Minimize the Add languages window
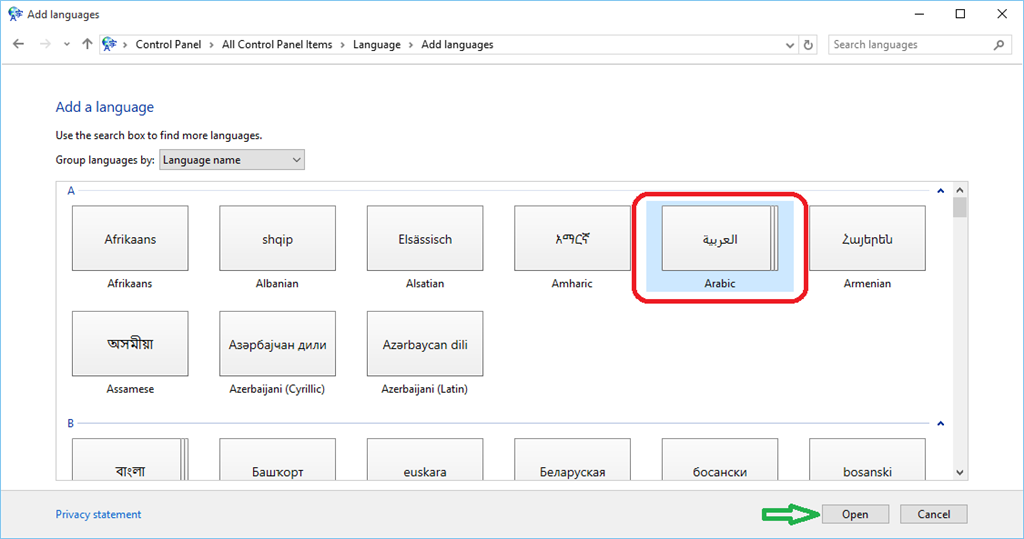This screenshot has height=539, width=1024. tap(920, 14)
